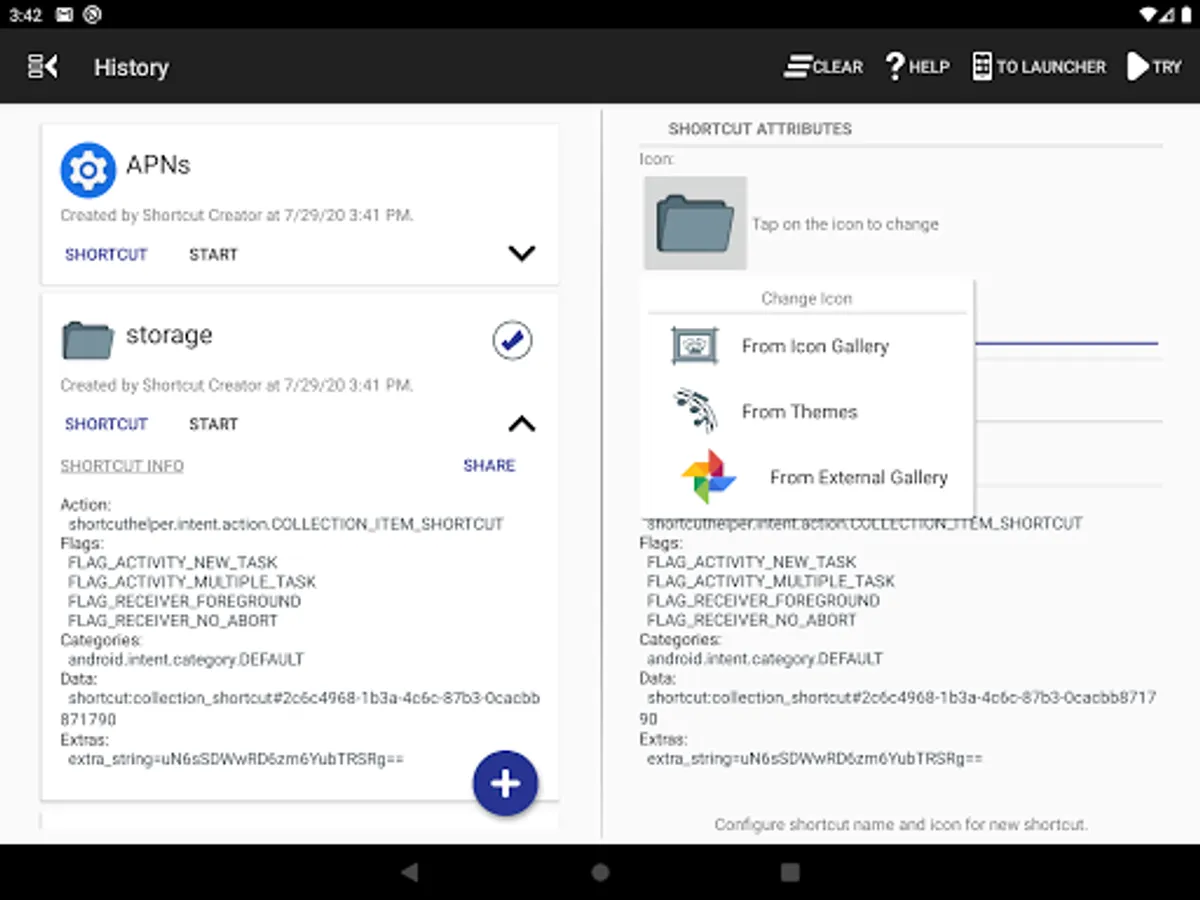Click the pinwheel icon for External Gallery

coord(709,477)
